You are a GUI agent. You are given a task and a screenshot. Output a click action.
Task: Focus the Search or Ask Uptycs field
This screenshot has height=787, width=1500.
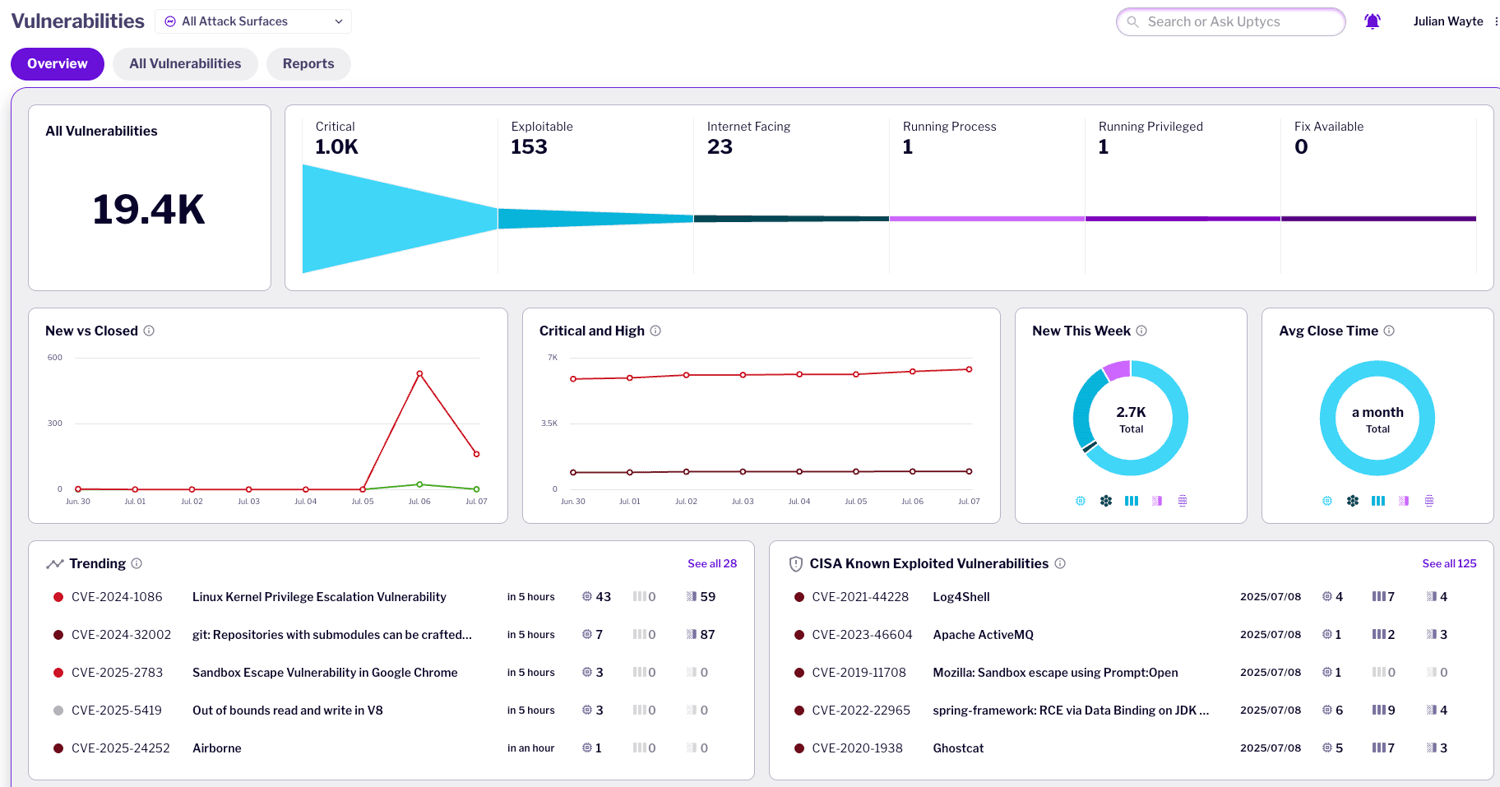(x=1231, y=21)
